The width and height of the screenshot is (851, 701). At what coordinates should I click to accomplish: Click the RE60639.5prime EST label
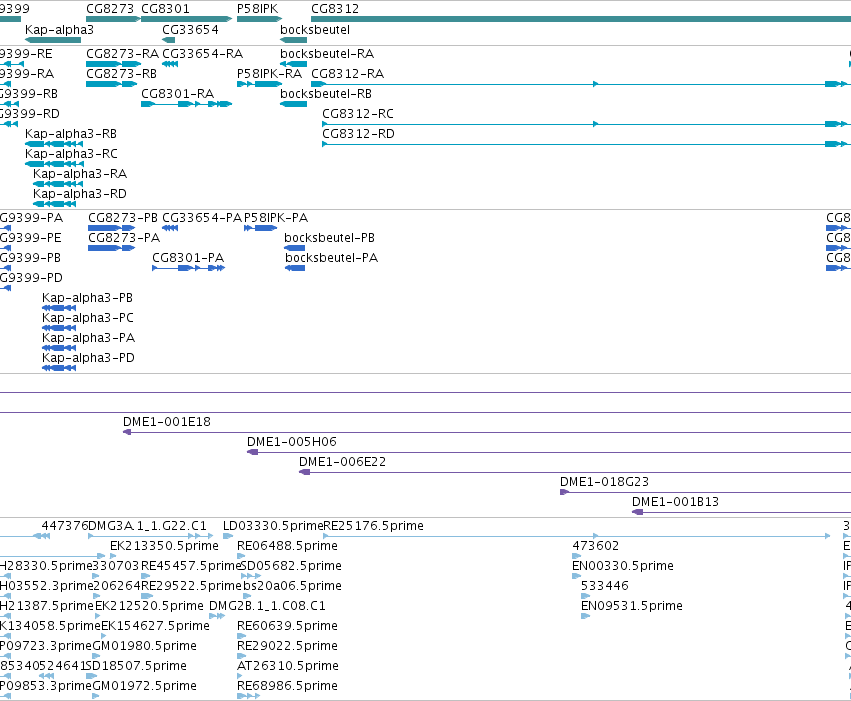pos(287,627)
